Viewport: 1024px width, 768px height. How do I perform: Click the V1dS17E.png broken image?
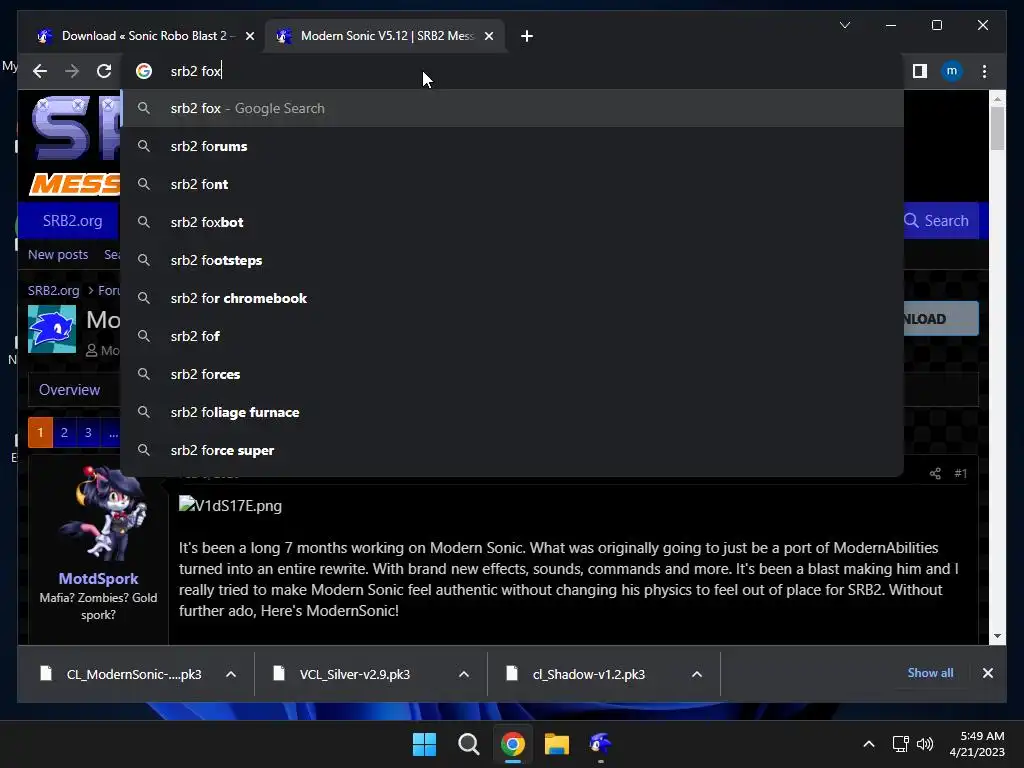[231, 505]
